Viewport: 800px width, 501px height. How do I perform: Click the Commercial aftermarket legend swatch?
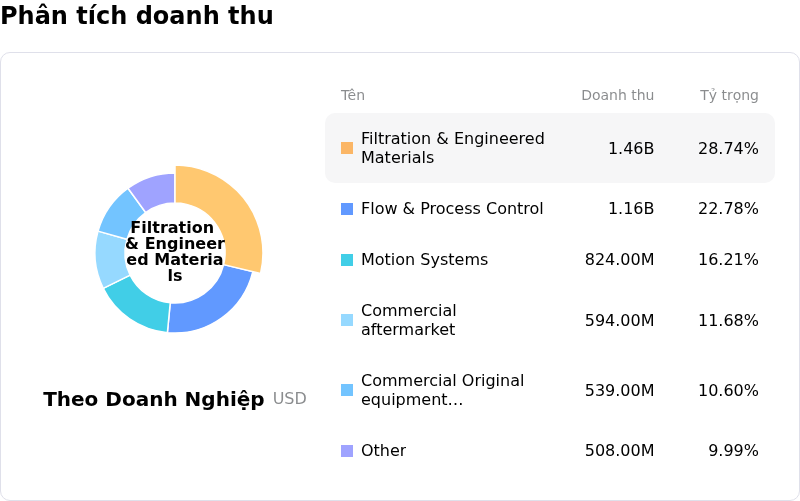point(347,320)
